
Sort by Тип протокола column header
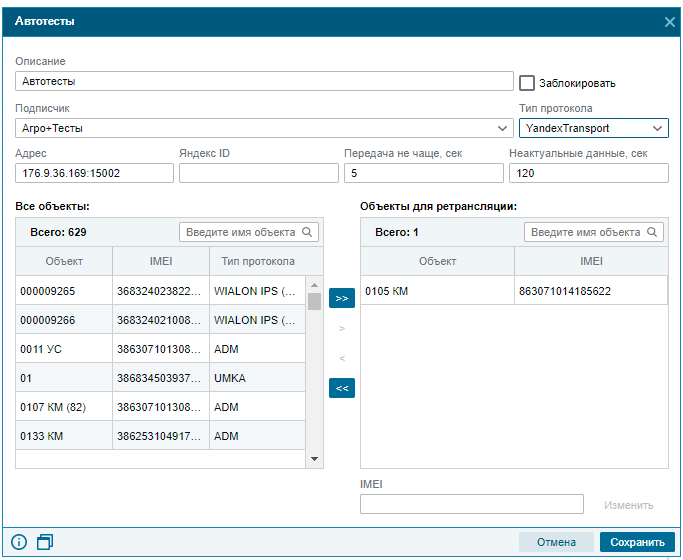(x=258, y=261)
